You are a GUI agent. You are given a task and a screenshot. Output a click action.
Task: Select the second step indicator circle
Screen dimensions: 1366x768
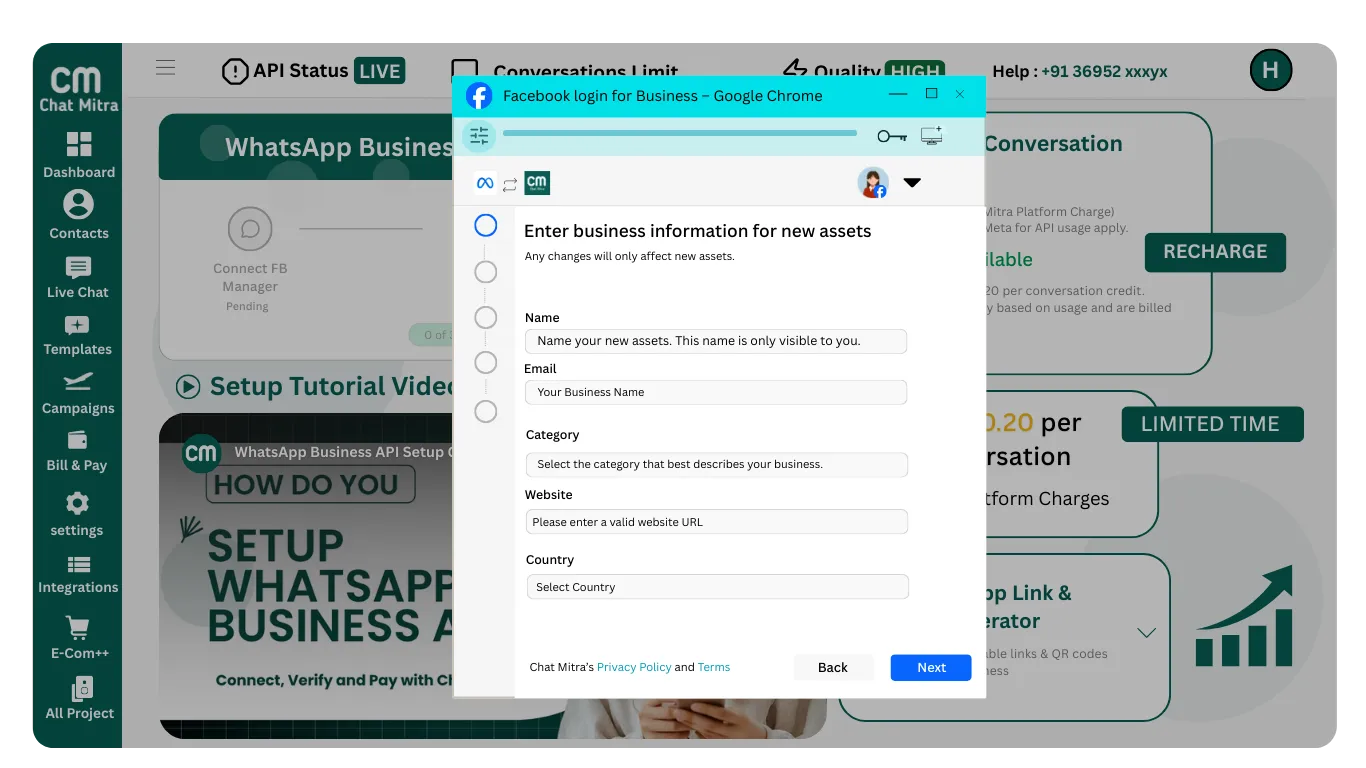(x=485, y=271)
